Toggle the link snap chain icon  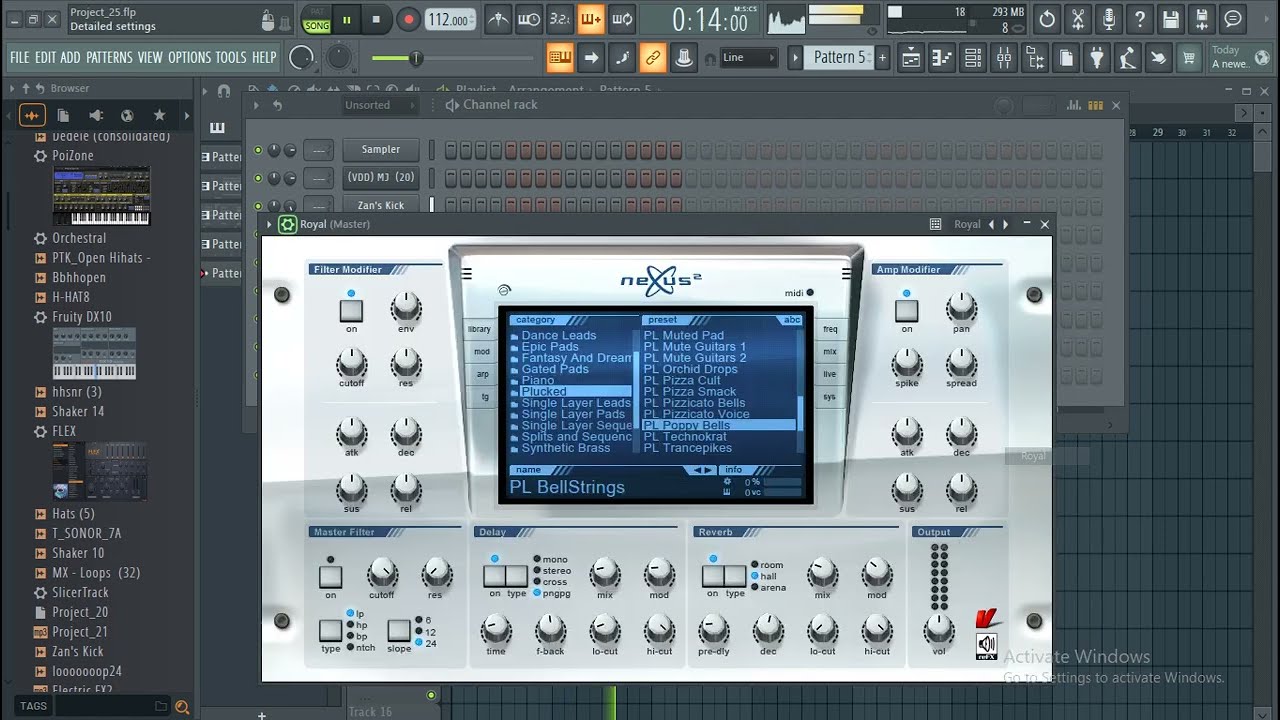tap(652, 58)
